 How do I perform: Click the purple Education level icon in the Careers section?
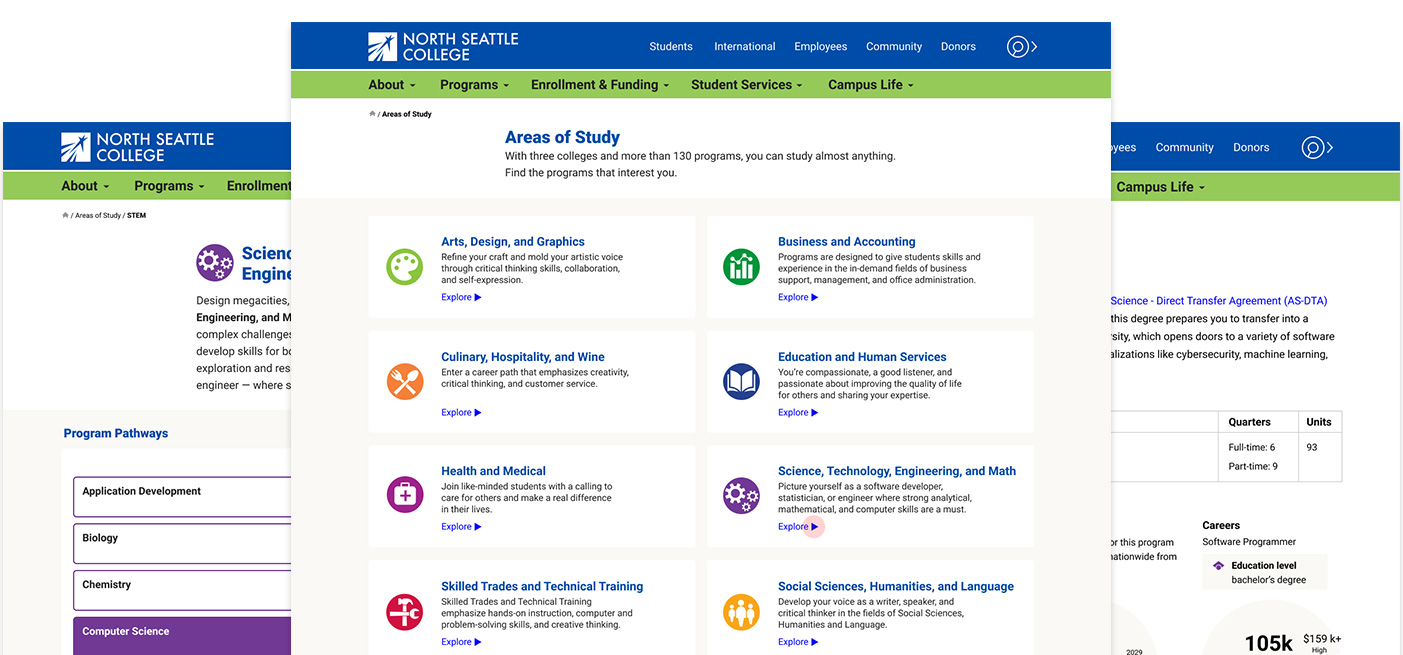coord(1218,566)
